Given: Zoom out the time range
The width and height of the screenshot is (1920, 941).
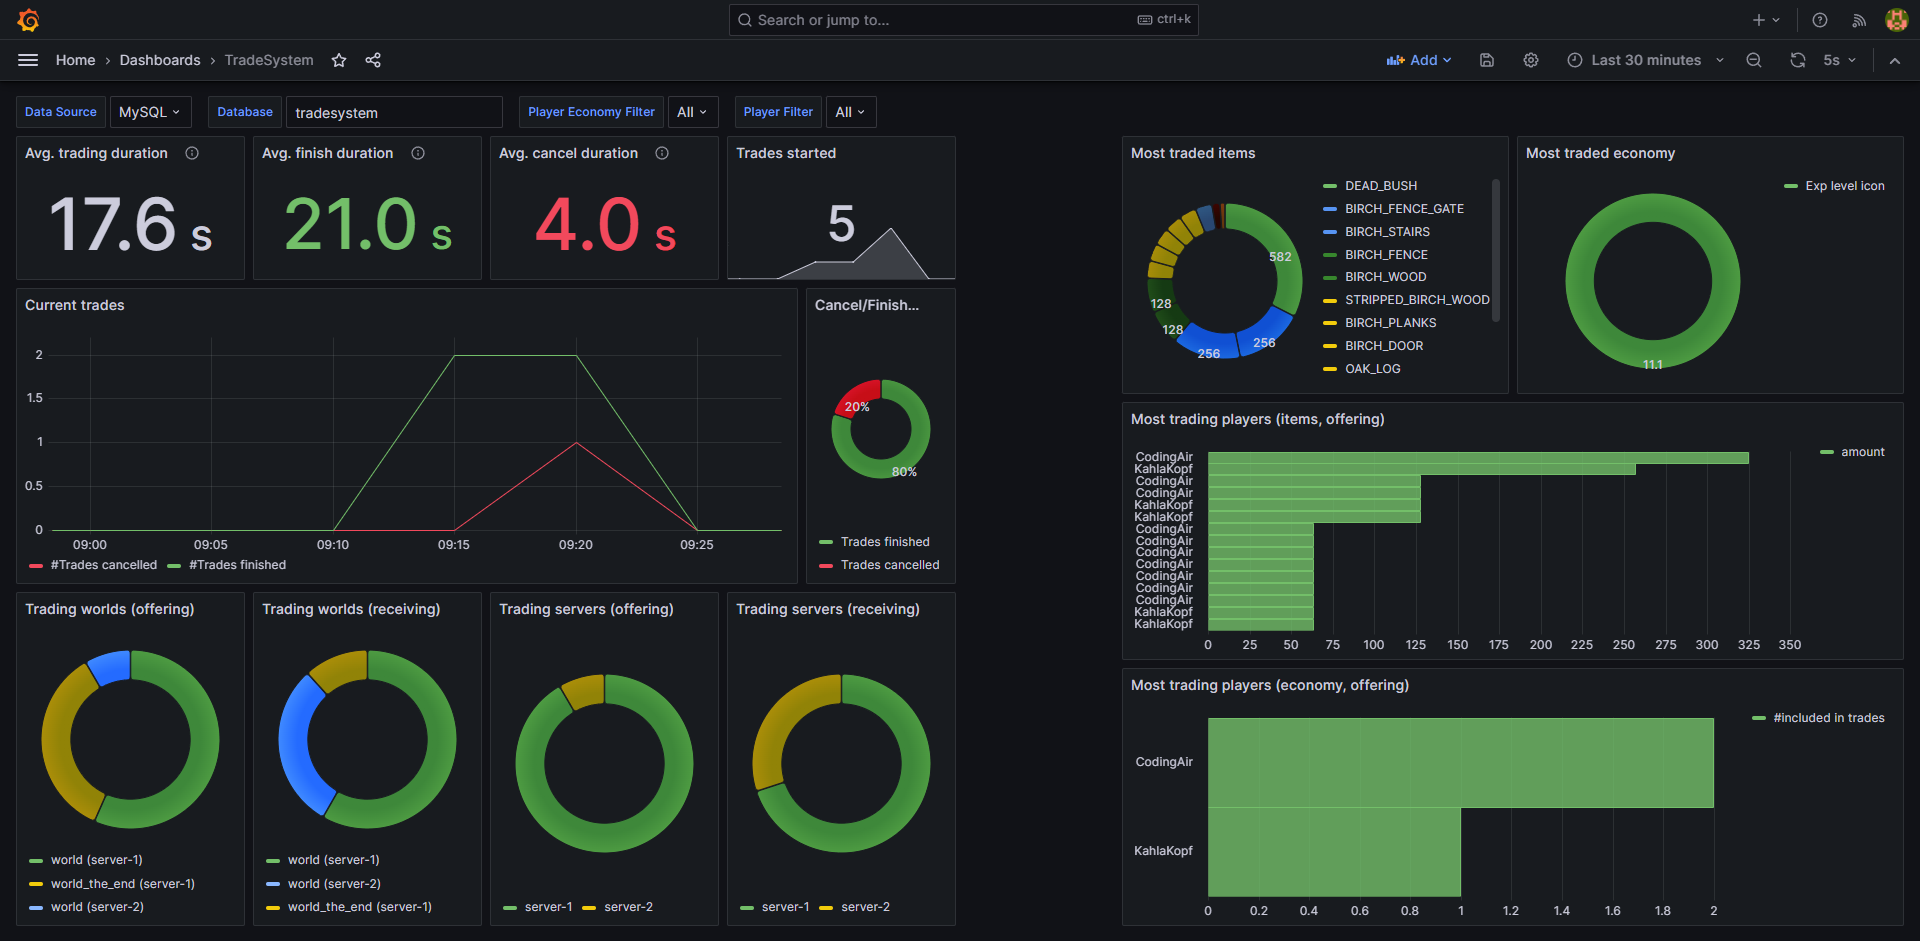Looking at the screenshot, I should pos(1754,60).
